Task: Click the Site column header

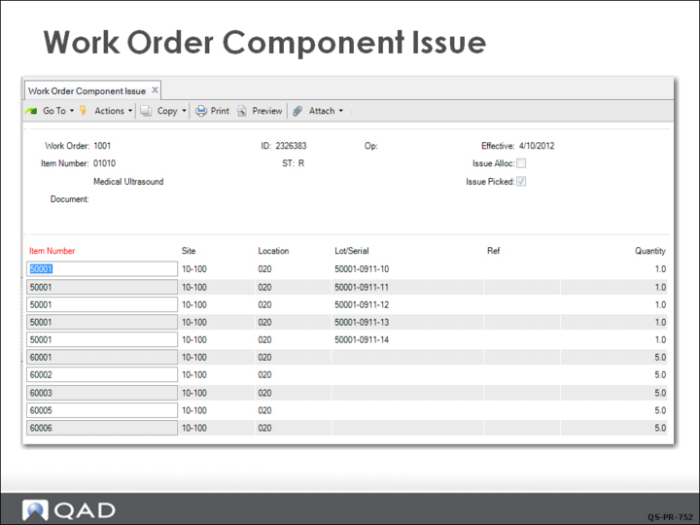Action: pyautogui.click(x=188, y=251)
